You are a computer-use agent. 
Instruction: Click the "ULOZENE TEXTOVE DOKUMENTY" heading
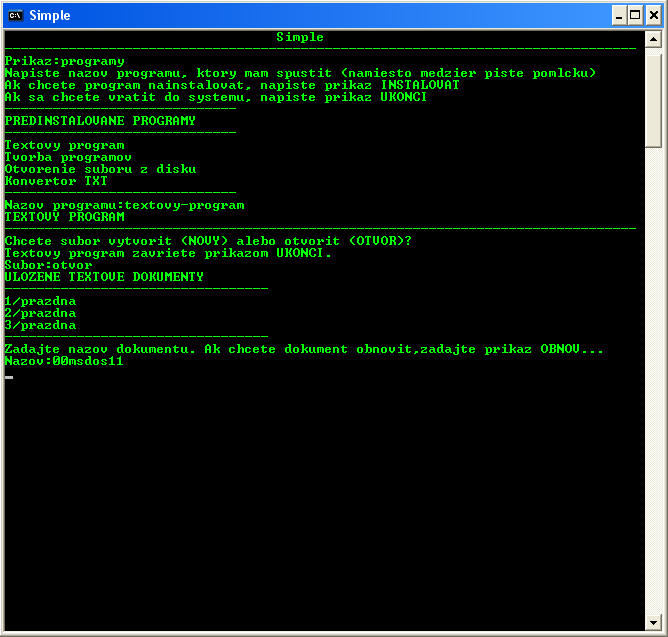(104, 277)
